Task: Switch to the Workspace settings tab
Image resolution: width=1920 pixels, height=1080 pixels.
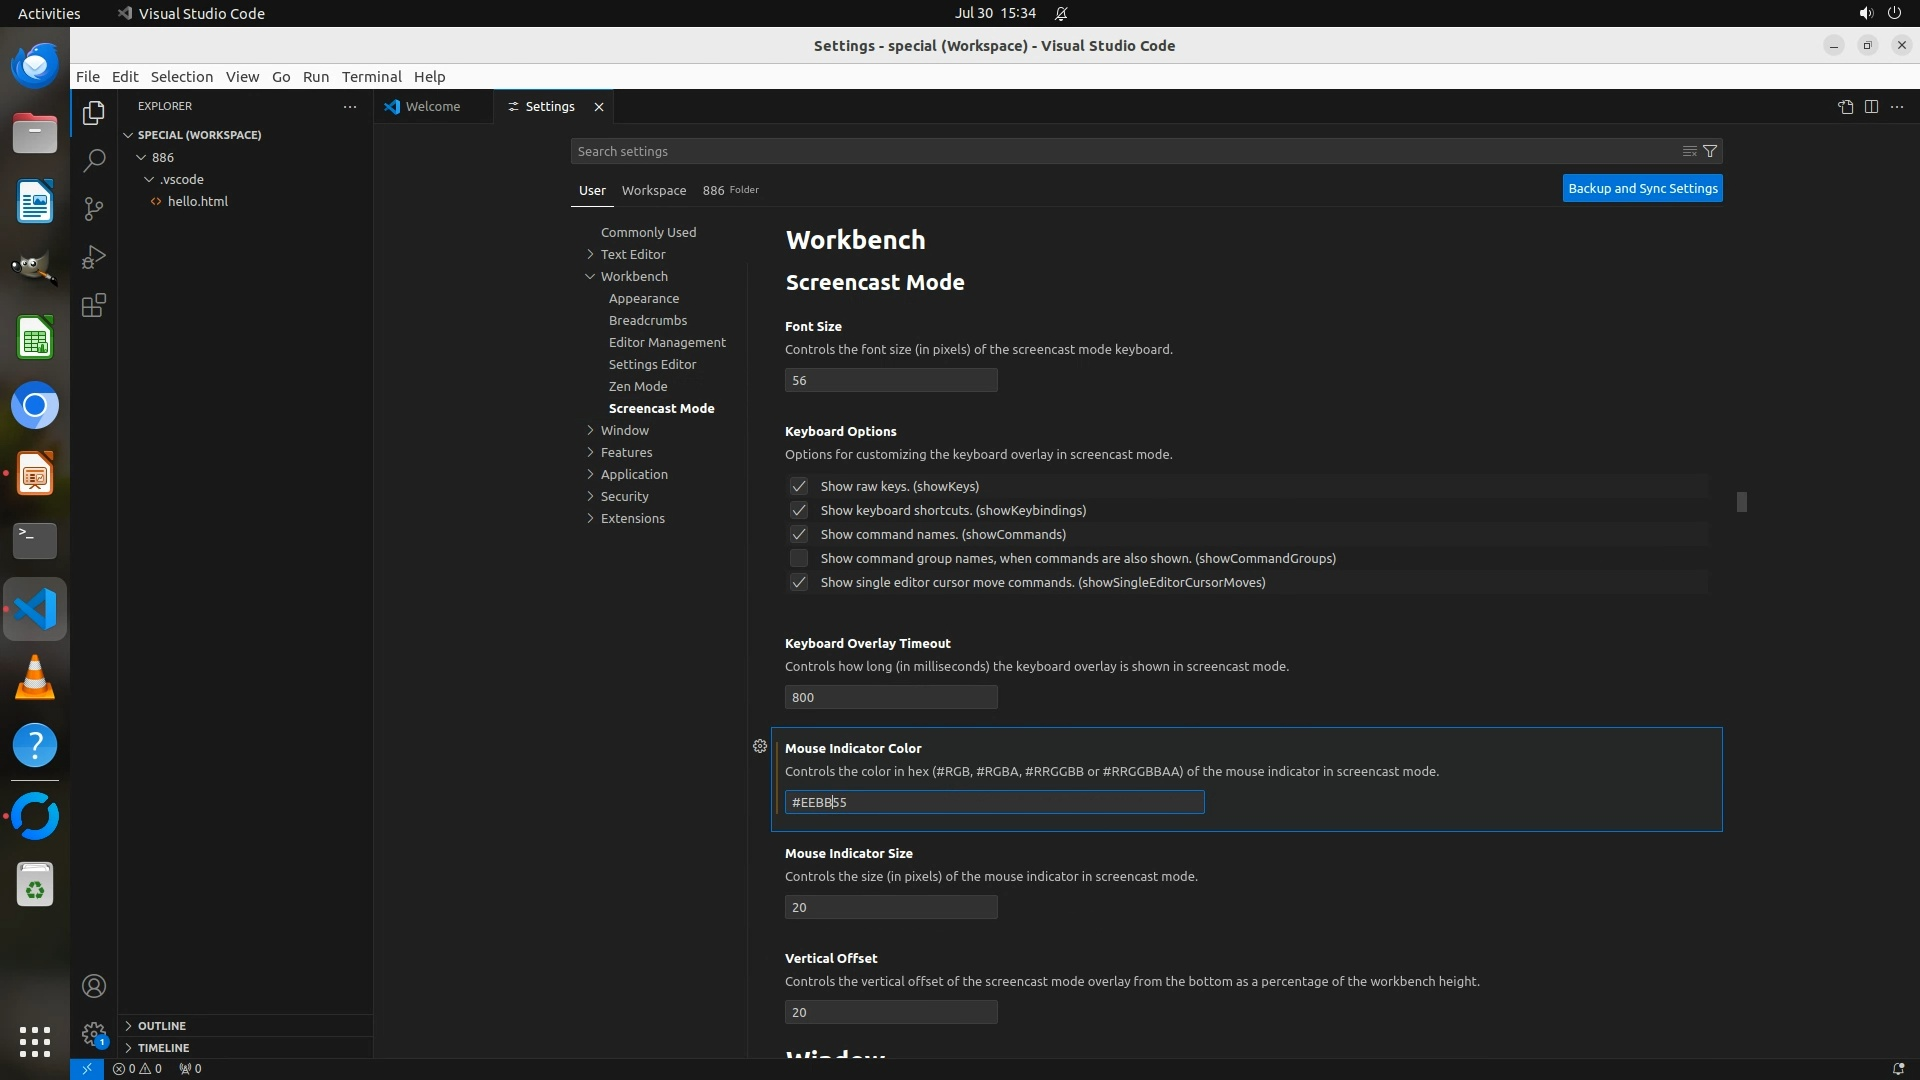Action: tap(653, 190)
